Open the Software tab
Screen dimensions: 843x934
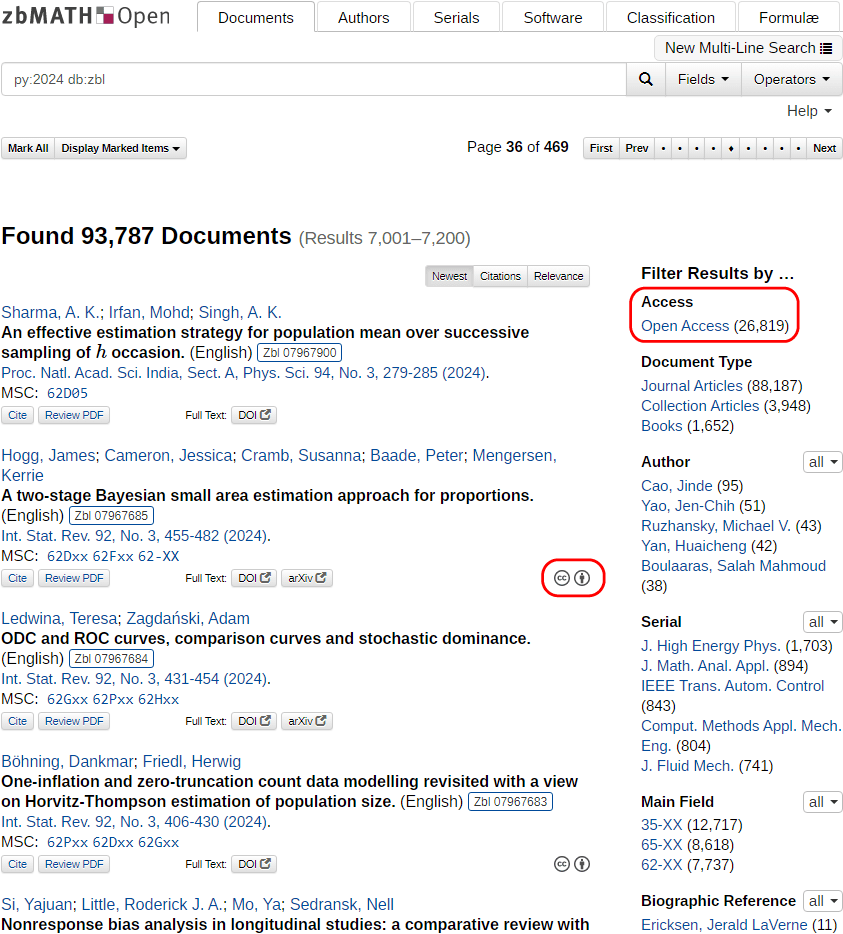[x=552, y=17]
